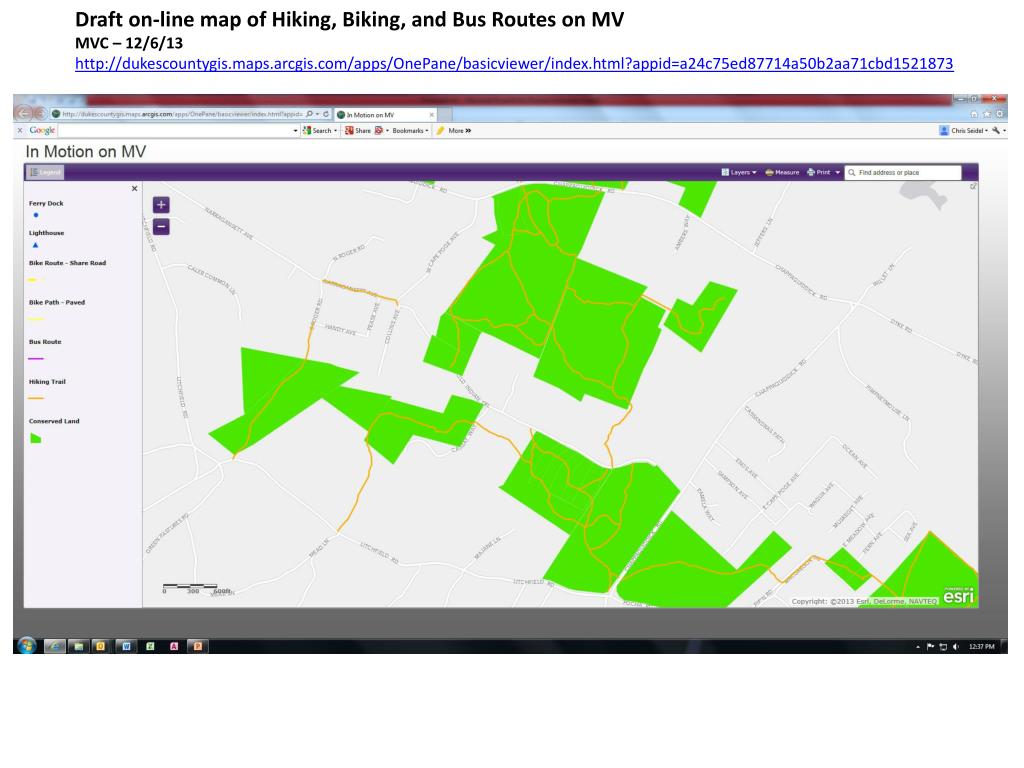The image size is (1024, 768).
Task: Click the map search magnifier icon
Action: tap(852, 172)
